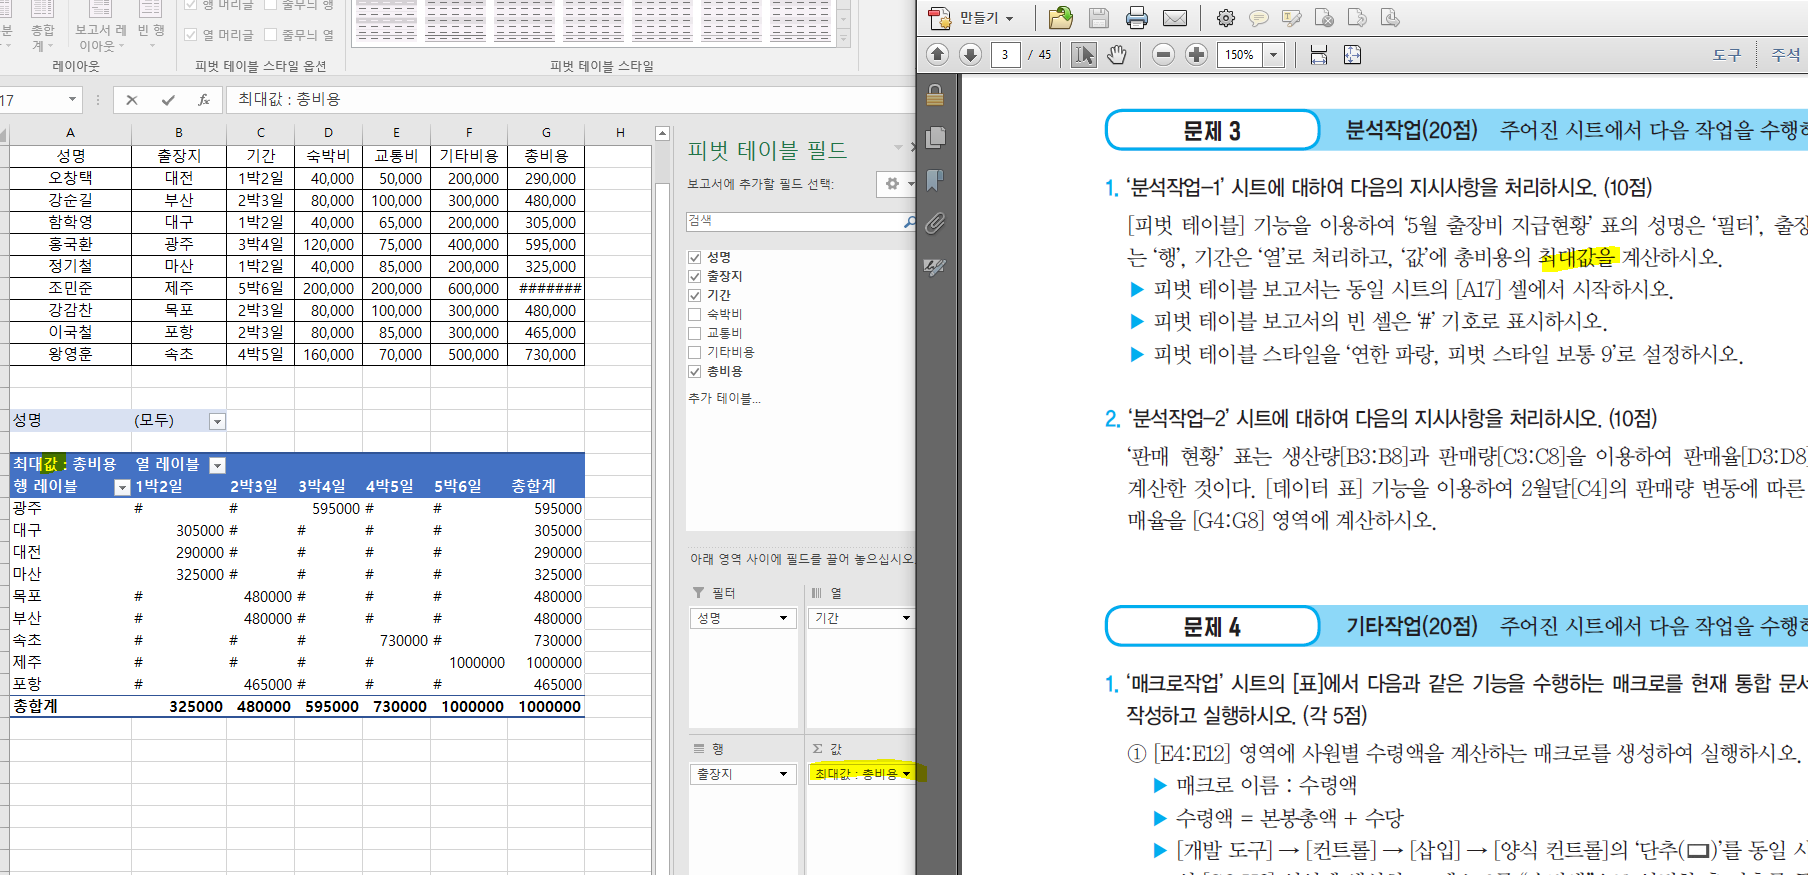This screenshot has width=1808, height=875.
Task: Click the zoom in plus button
Action: click(x=1196, y=55)
